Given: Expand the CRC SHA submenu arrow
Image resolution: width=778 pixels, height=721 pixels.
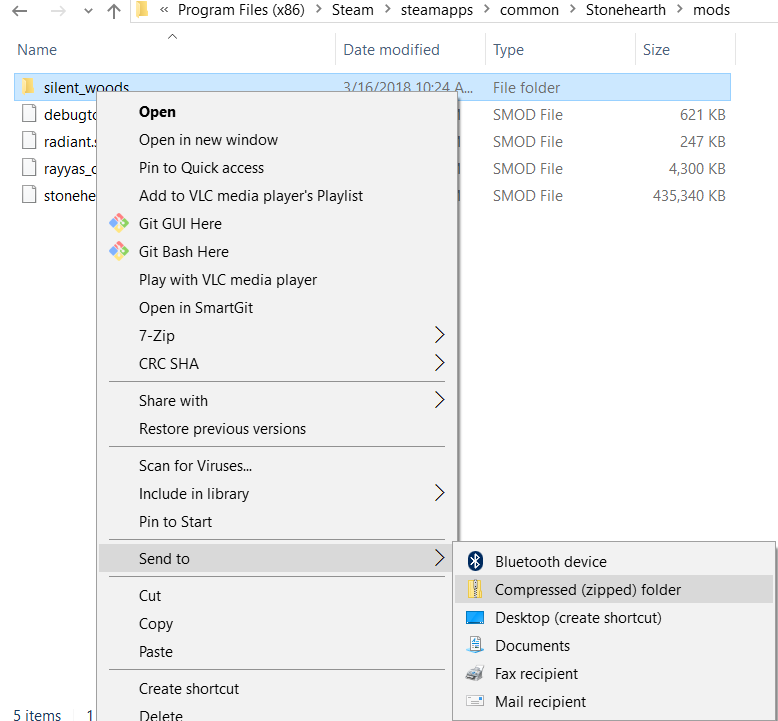Looking at the screenshot, I should (439, 363).
